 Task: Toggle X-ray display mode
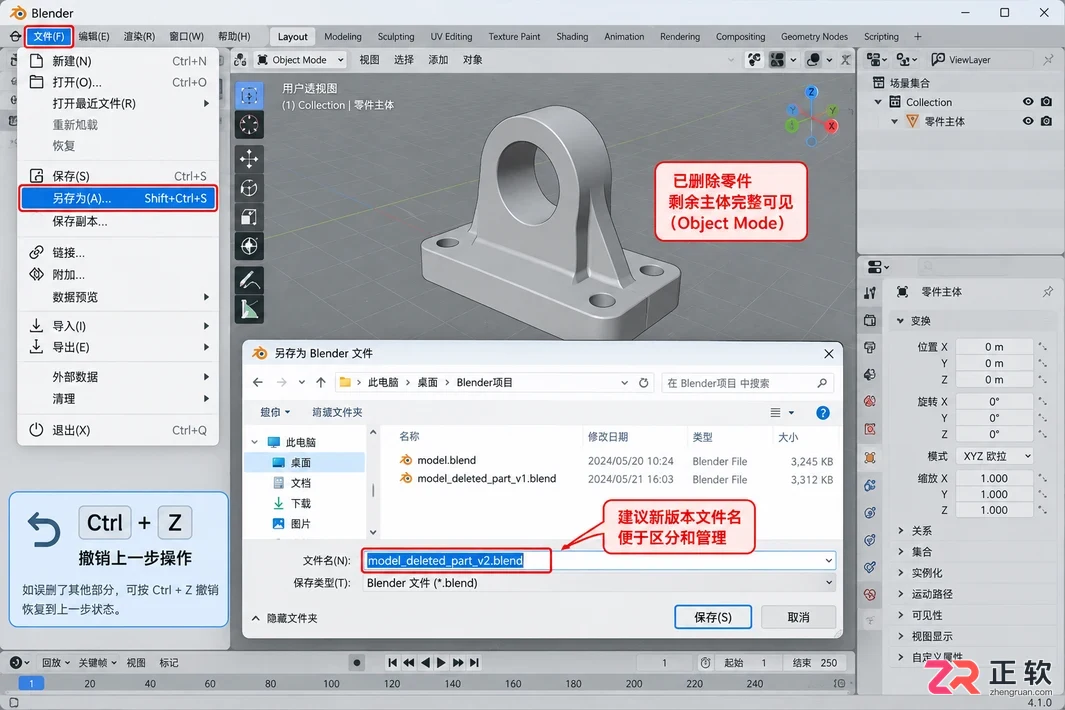coord(846,60)
